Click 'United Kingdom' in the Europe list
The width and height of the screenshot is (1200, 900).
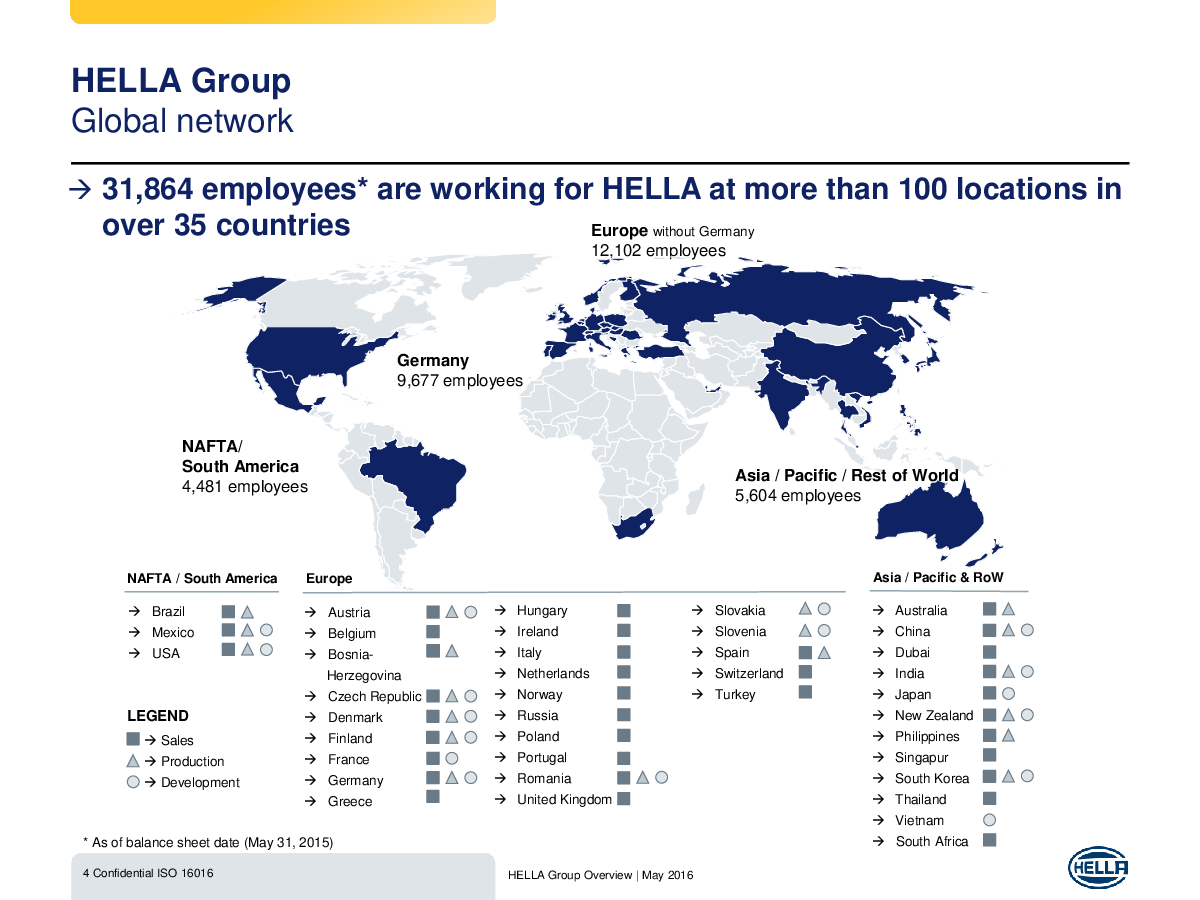pos(564,799)
